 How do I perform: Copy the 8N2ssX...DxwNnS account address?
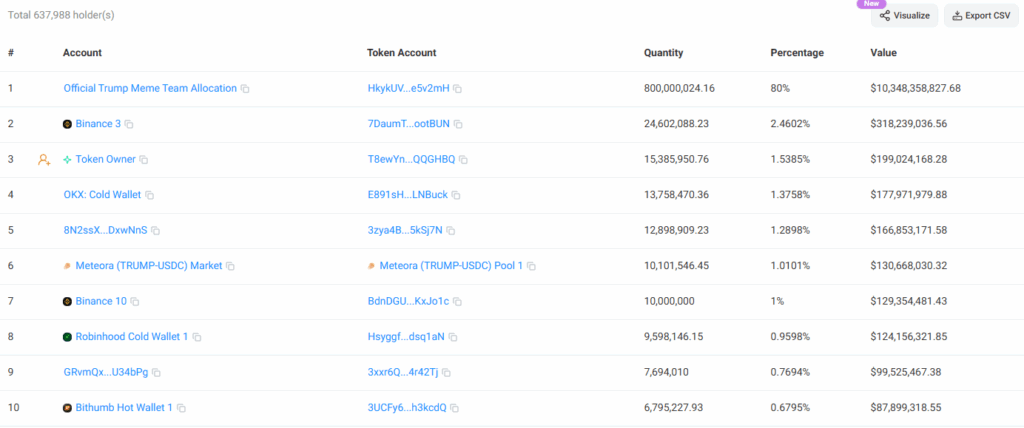(155, 231)
